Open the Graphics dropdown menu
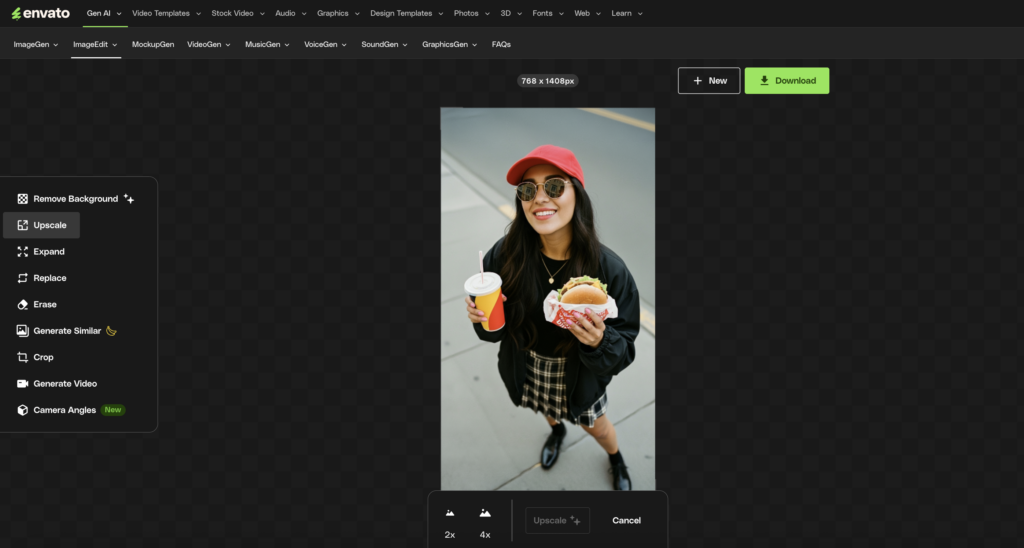 (338, 13)
